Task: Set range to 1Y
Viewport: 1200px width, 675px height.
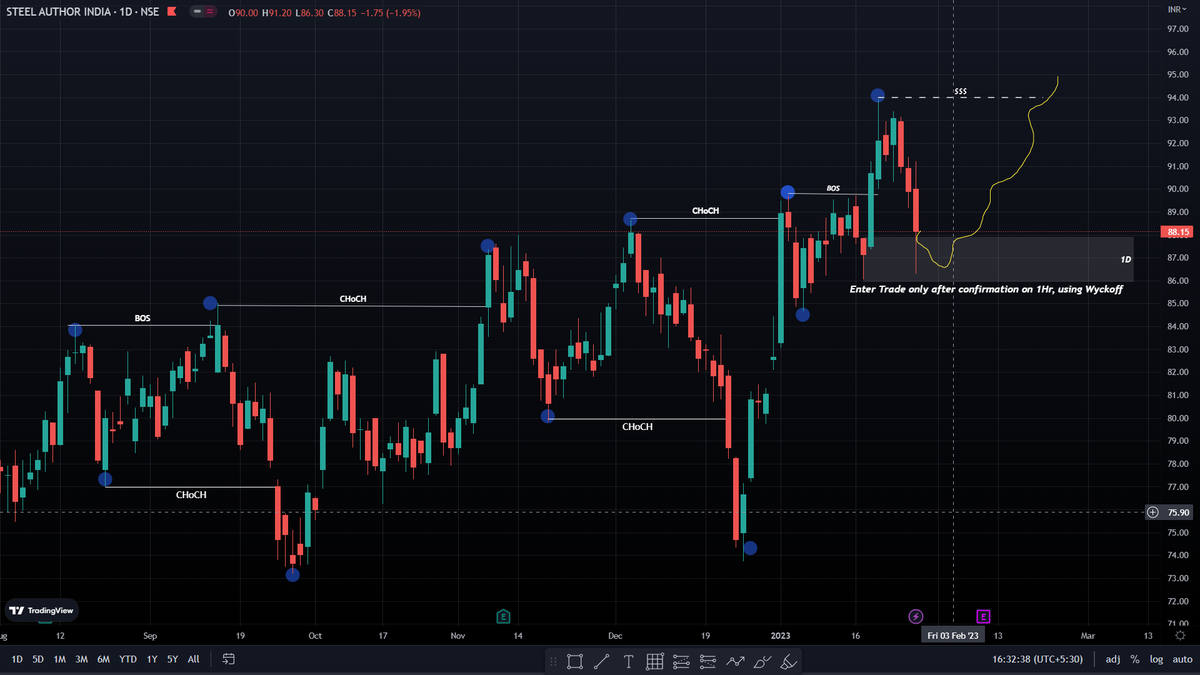Action: pyautogui.click(x=151, y=659)
